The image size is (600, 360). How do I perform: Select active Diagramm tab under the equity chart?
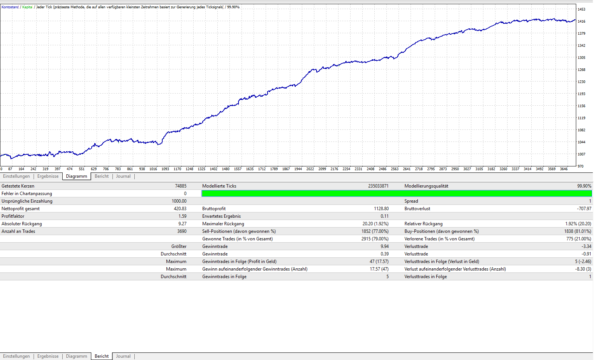77,176
